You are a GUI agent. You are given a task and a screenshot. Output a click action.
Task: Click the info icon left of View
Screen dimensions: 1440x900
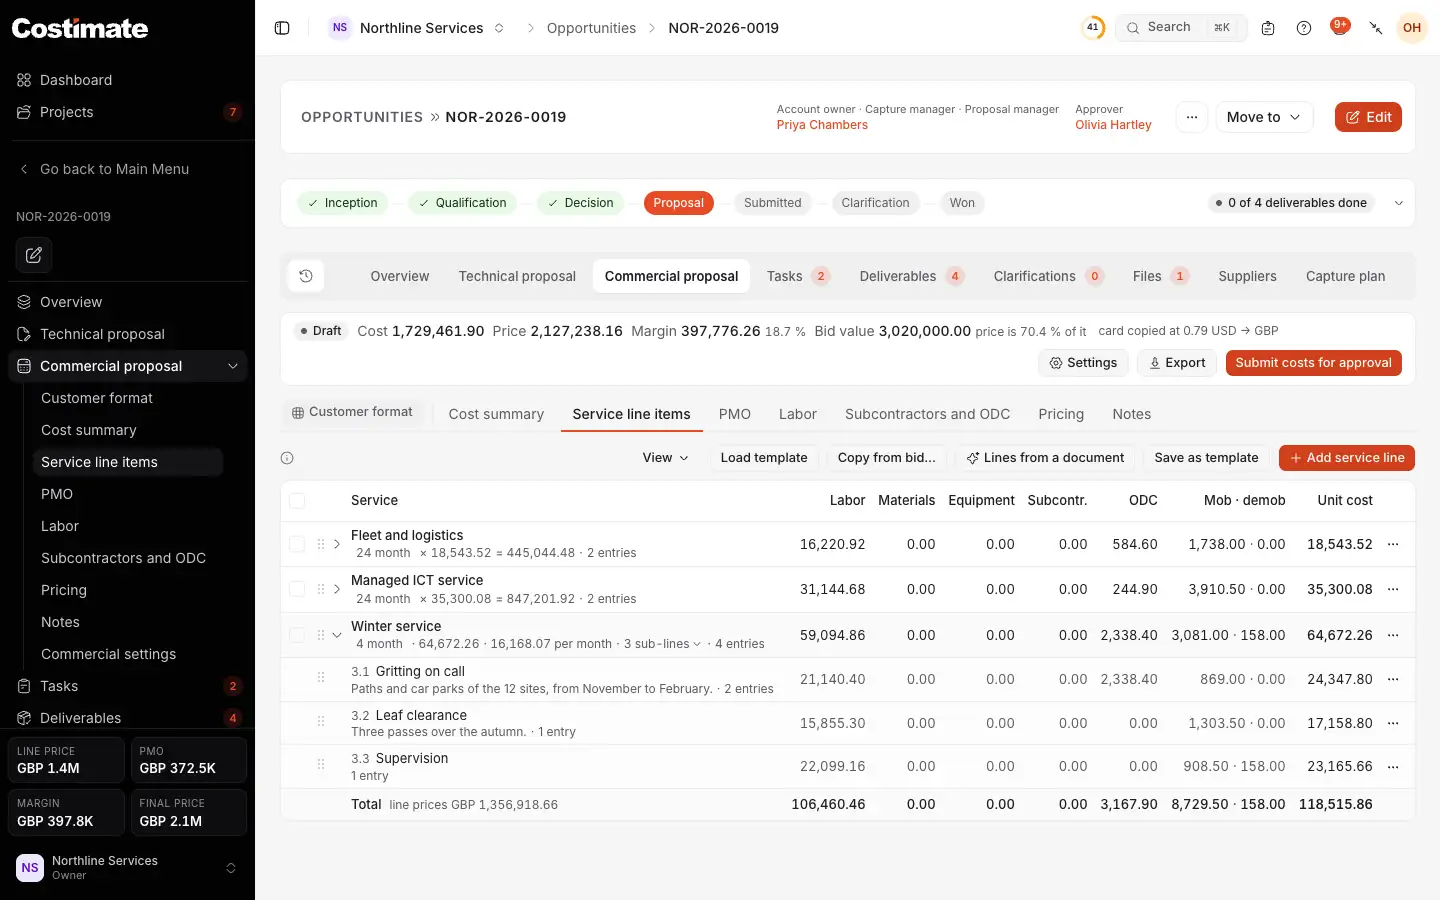click(x=287, y=458)
